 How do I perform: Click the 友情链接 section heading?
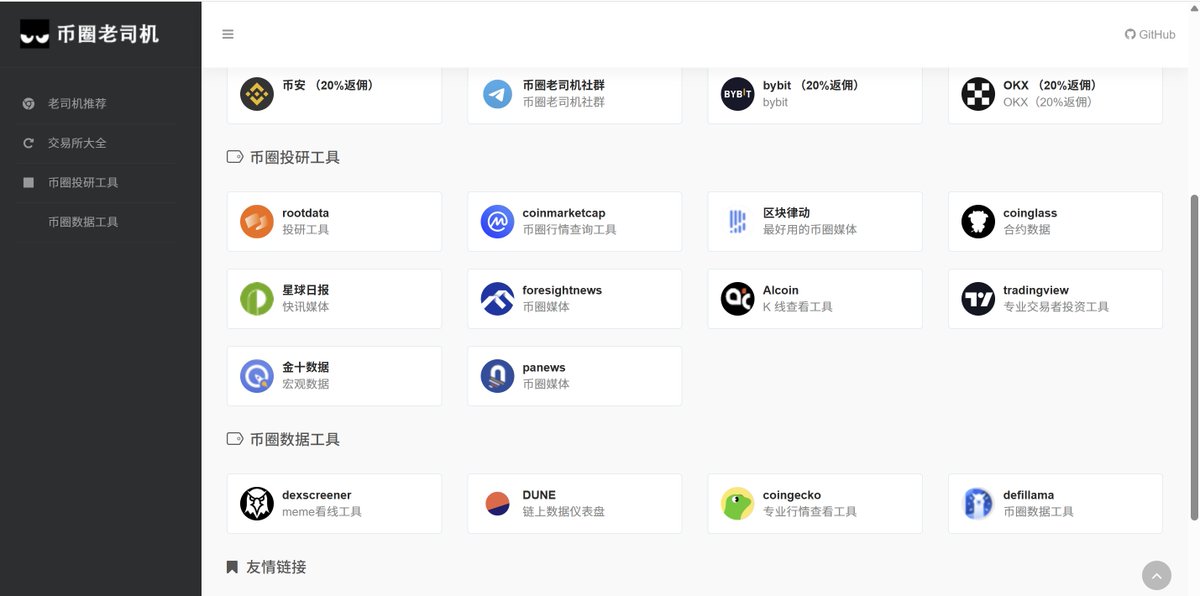pyautogui.click(x=276, y=567)
